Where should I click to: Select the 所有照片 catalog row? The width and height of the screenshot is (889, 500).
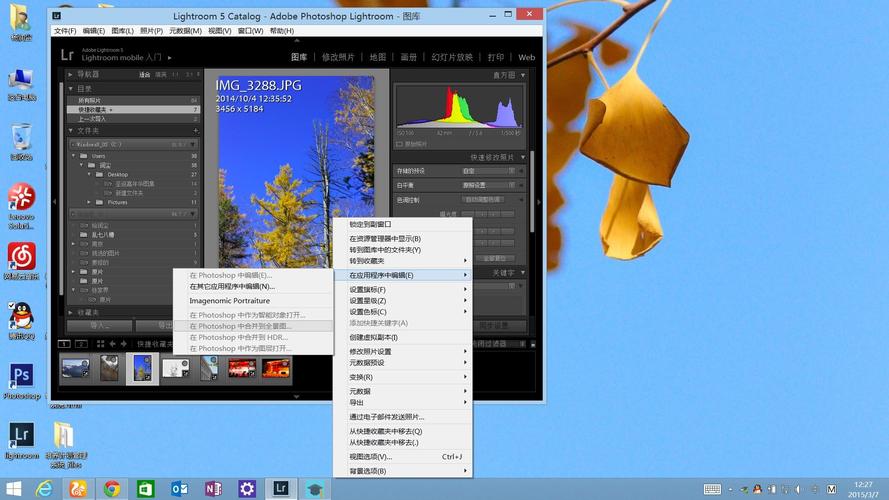[133, 100]
